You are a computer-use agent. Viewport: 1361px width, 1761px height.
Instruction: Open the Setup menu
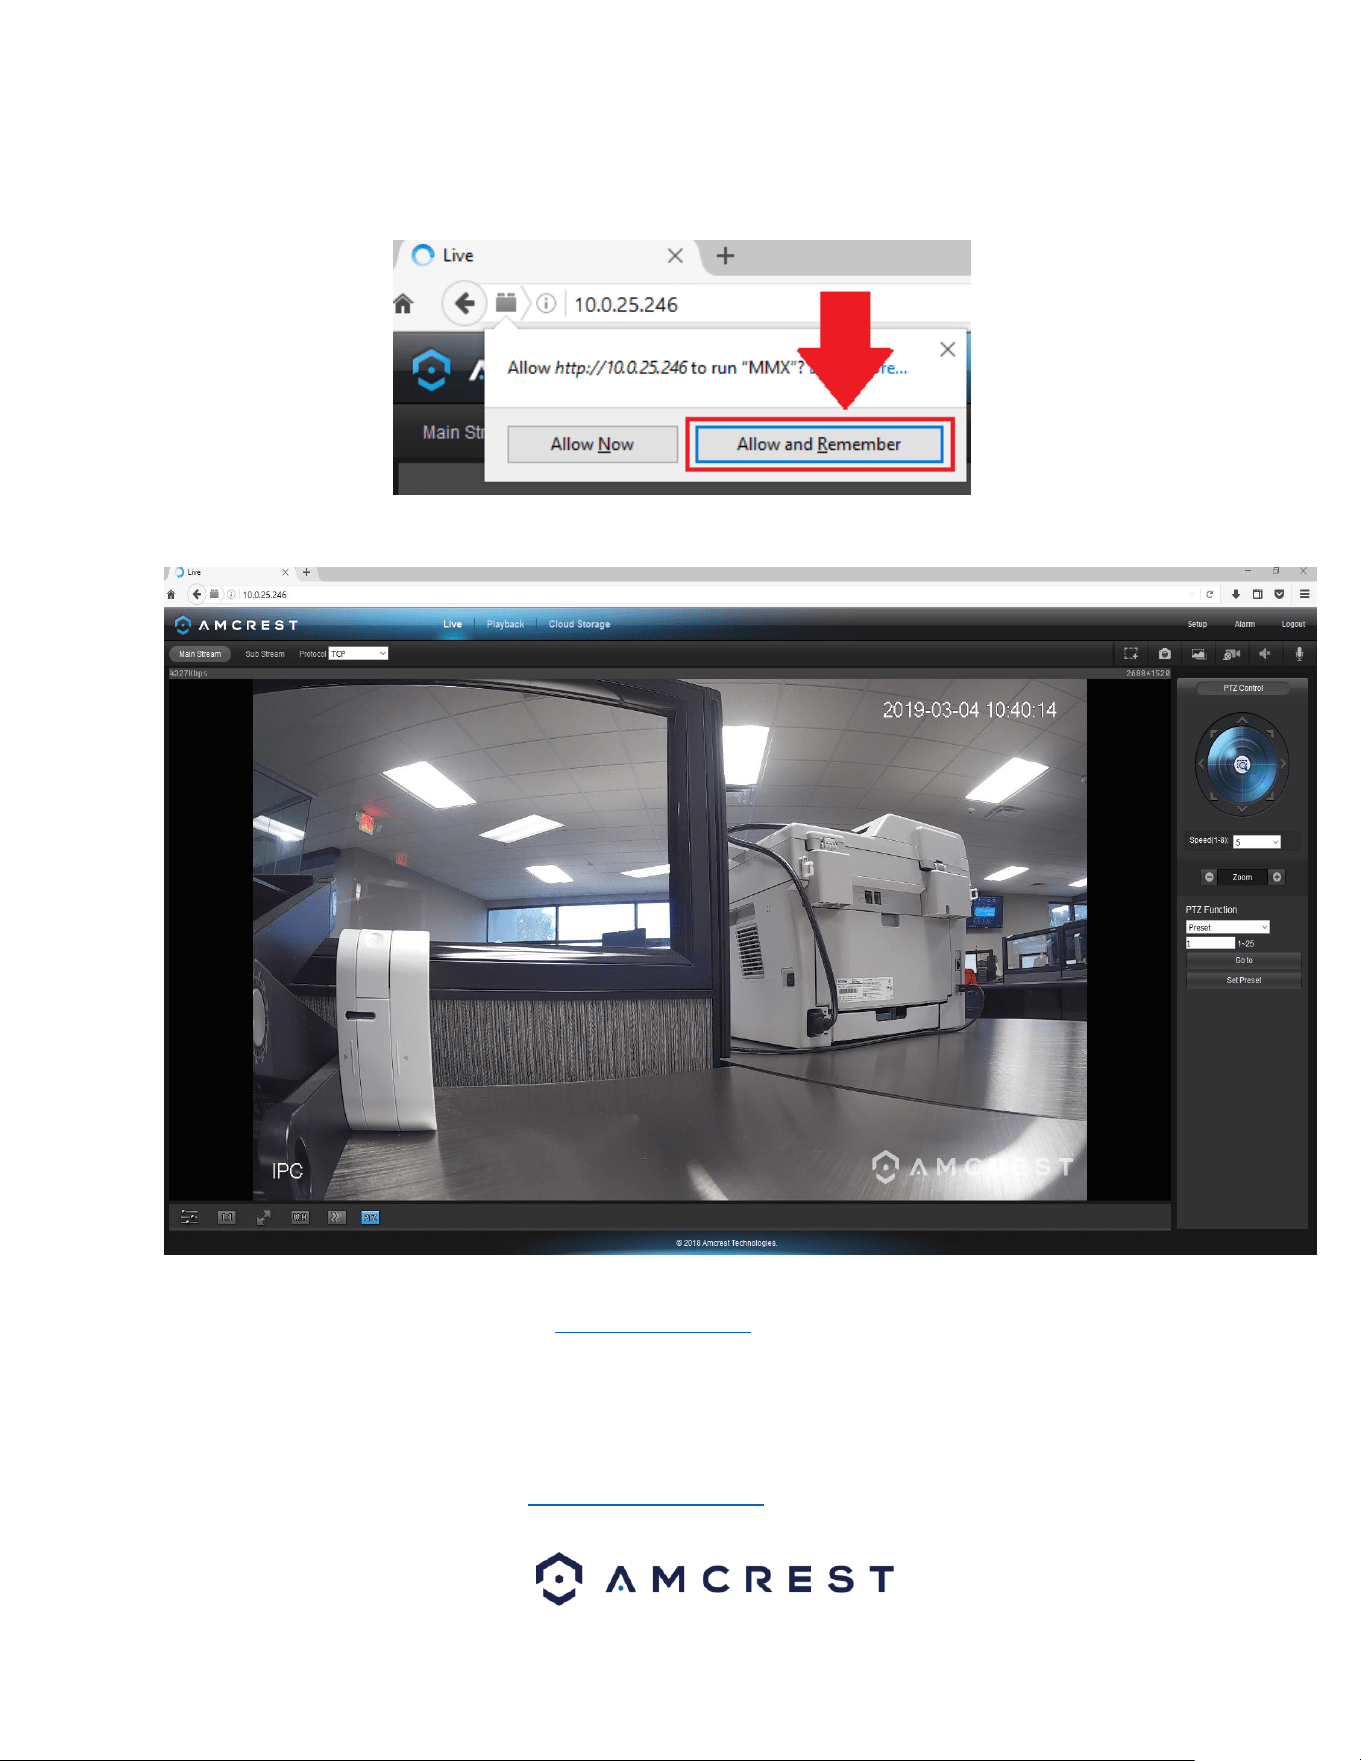(x=1197, y=624)
